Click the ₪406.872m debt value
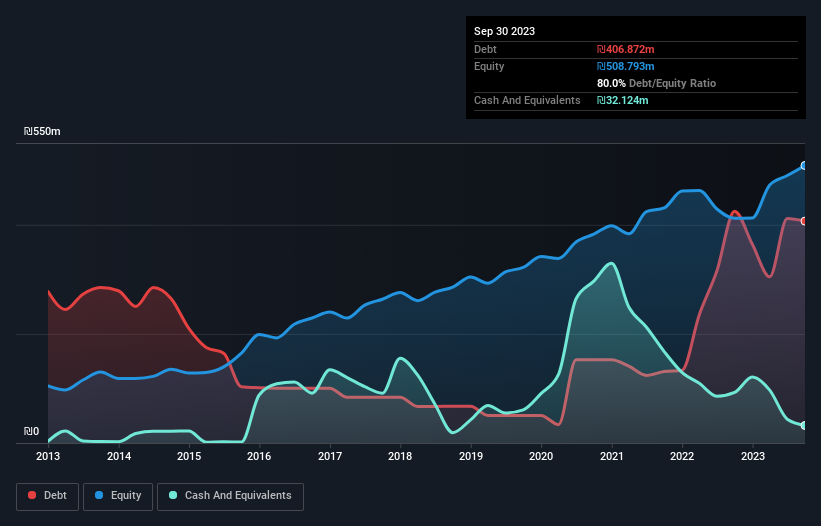The width and height of the screenshot is (821, 526). 626,49
